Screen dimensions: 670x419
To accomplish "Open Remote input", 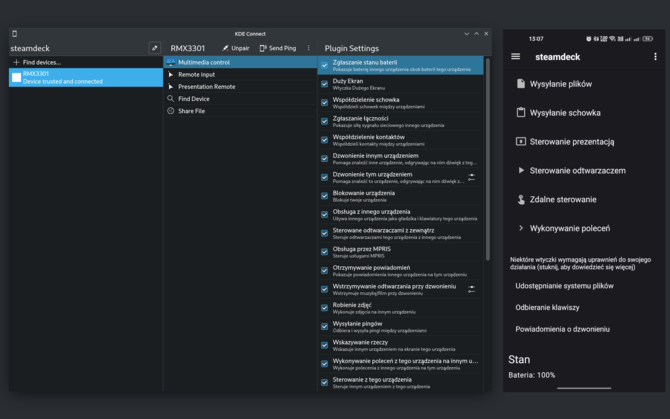I will [x=241, y=74].
